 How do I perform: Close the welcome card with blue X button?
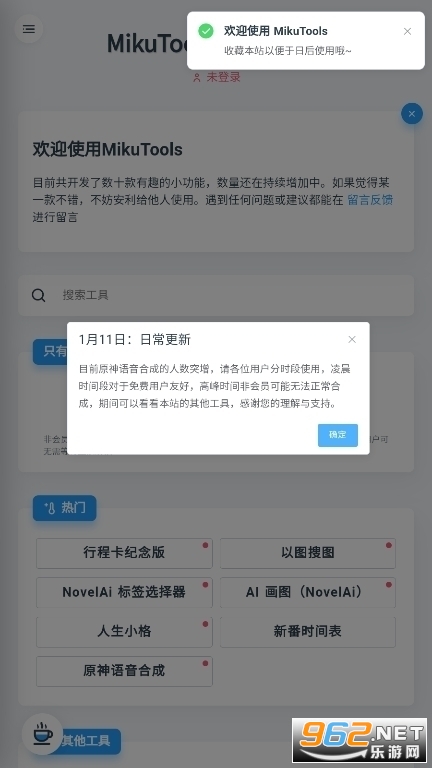click(x=411, y=114)
